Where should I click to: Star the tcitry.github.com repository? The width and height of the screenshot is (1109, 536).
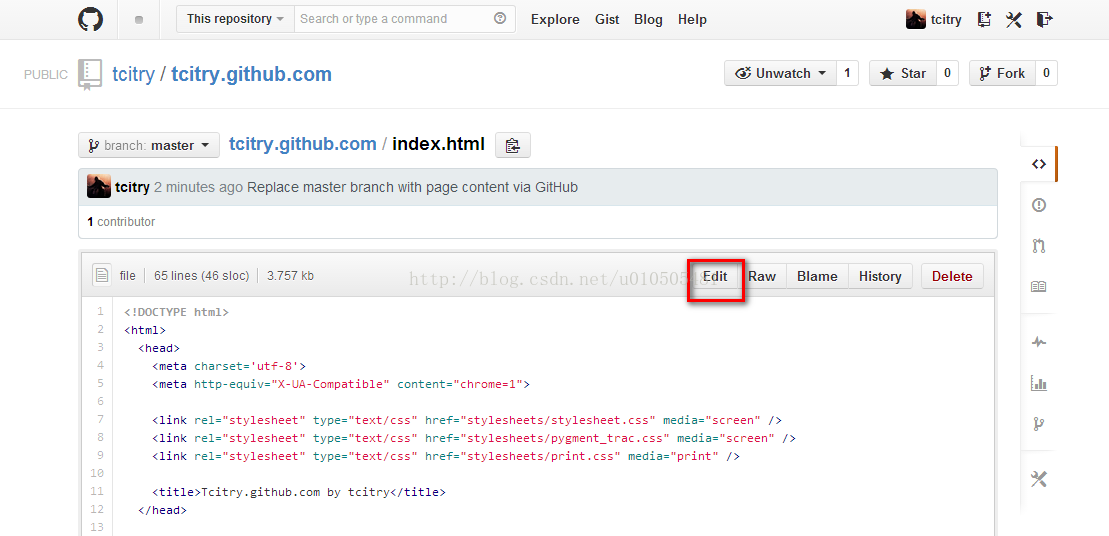click(x=903, y=73)
